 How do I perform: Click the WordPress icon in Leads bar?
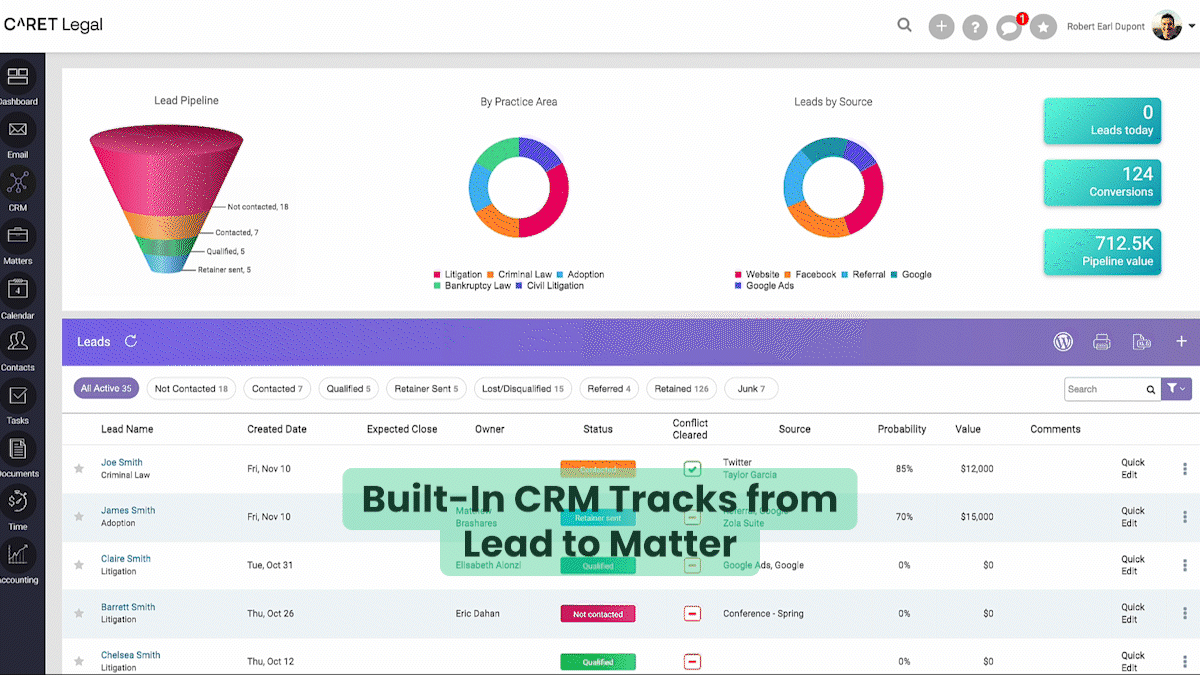(x=1063, y=342)
